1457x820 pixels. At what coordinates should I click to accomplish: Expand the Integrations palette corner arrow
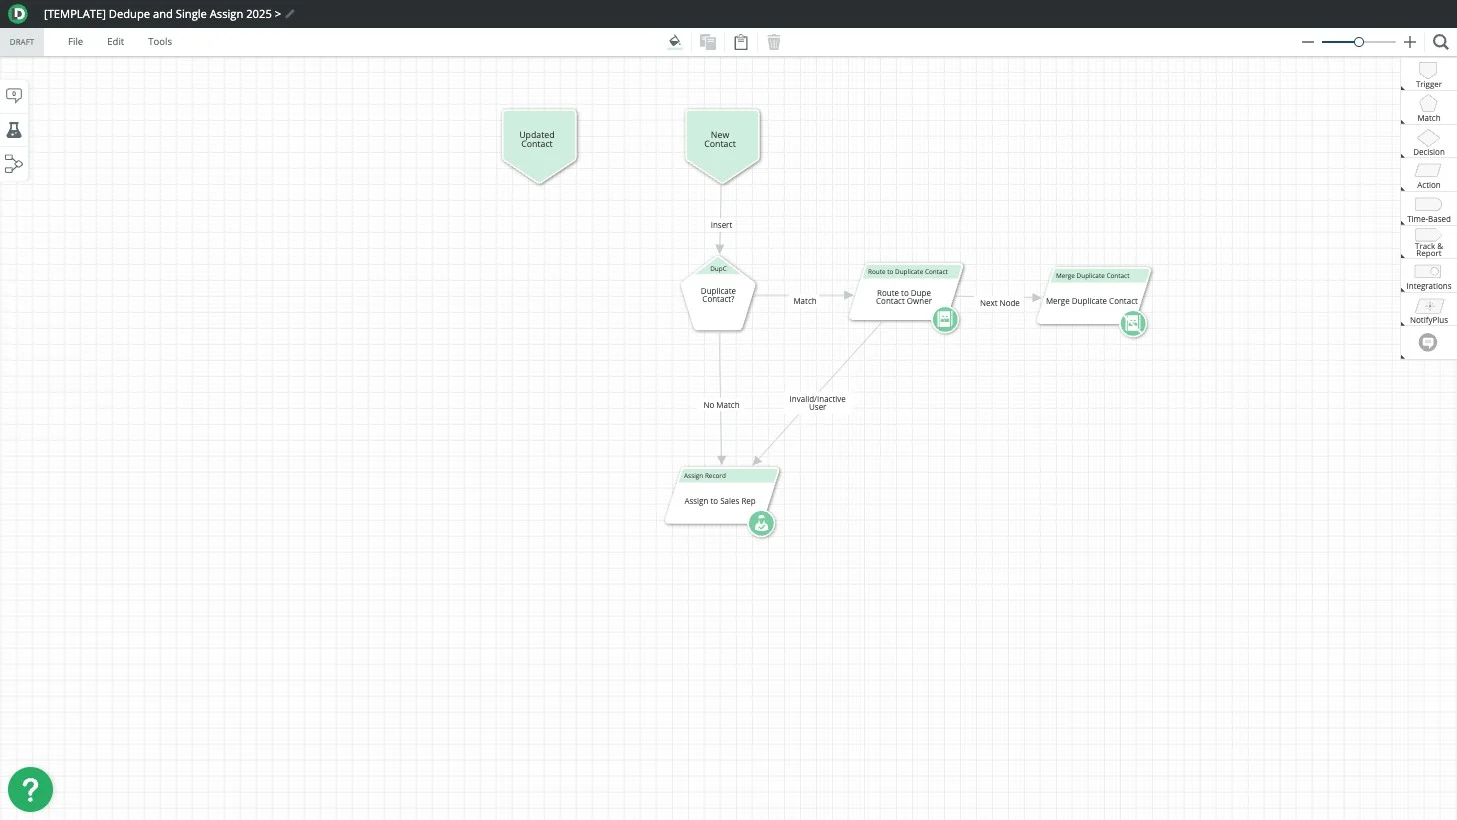pos(1403,291)
